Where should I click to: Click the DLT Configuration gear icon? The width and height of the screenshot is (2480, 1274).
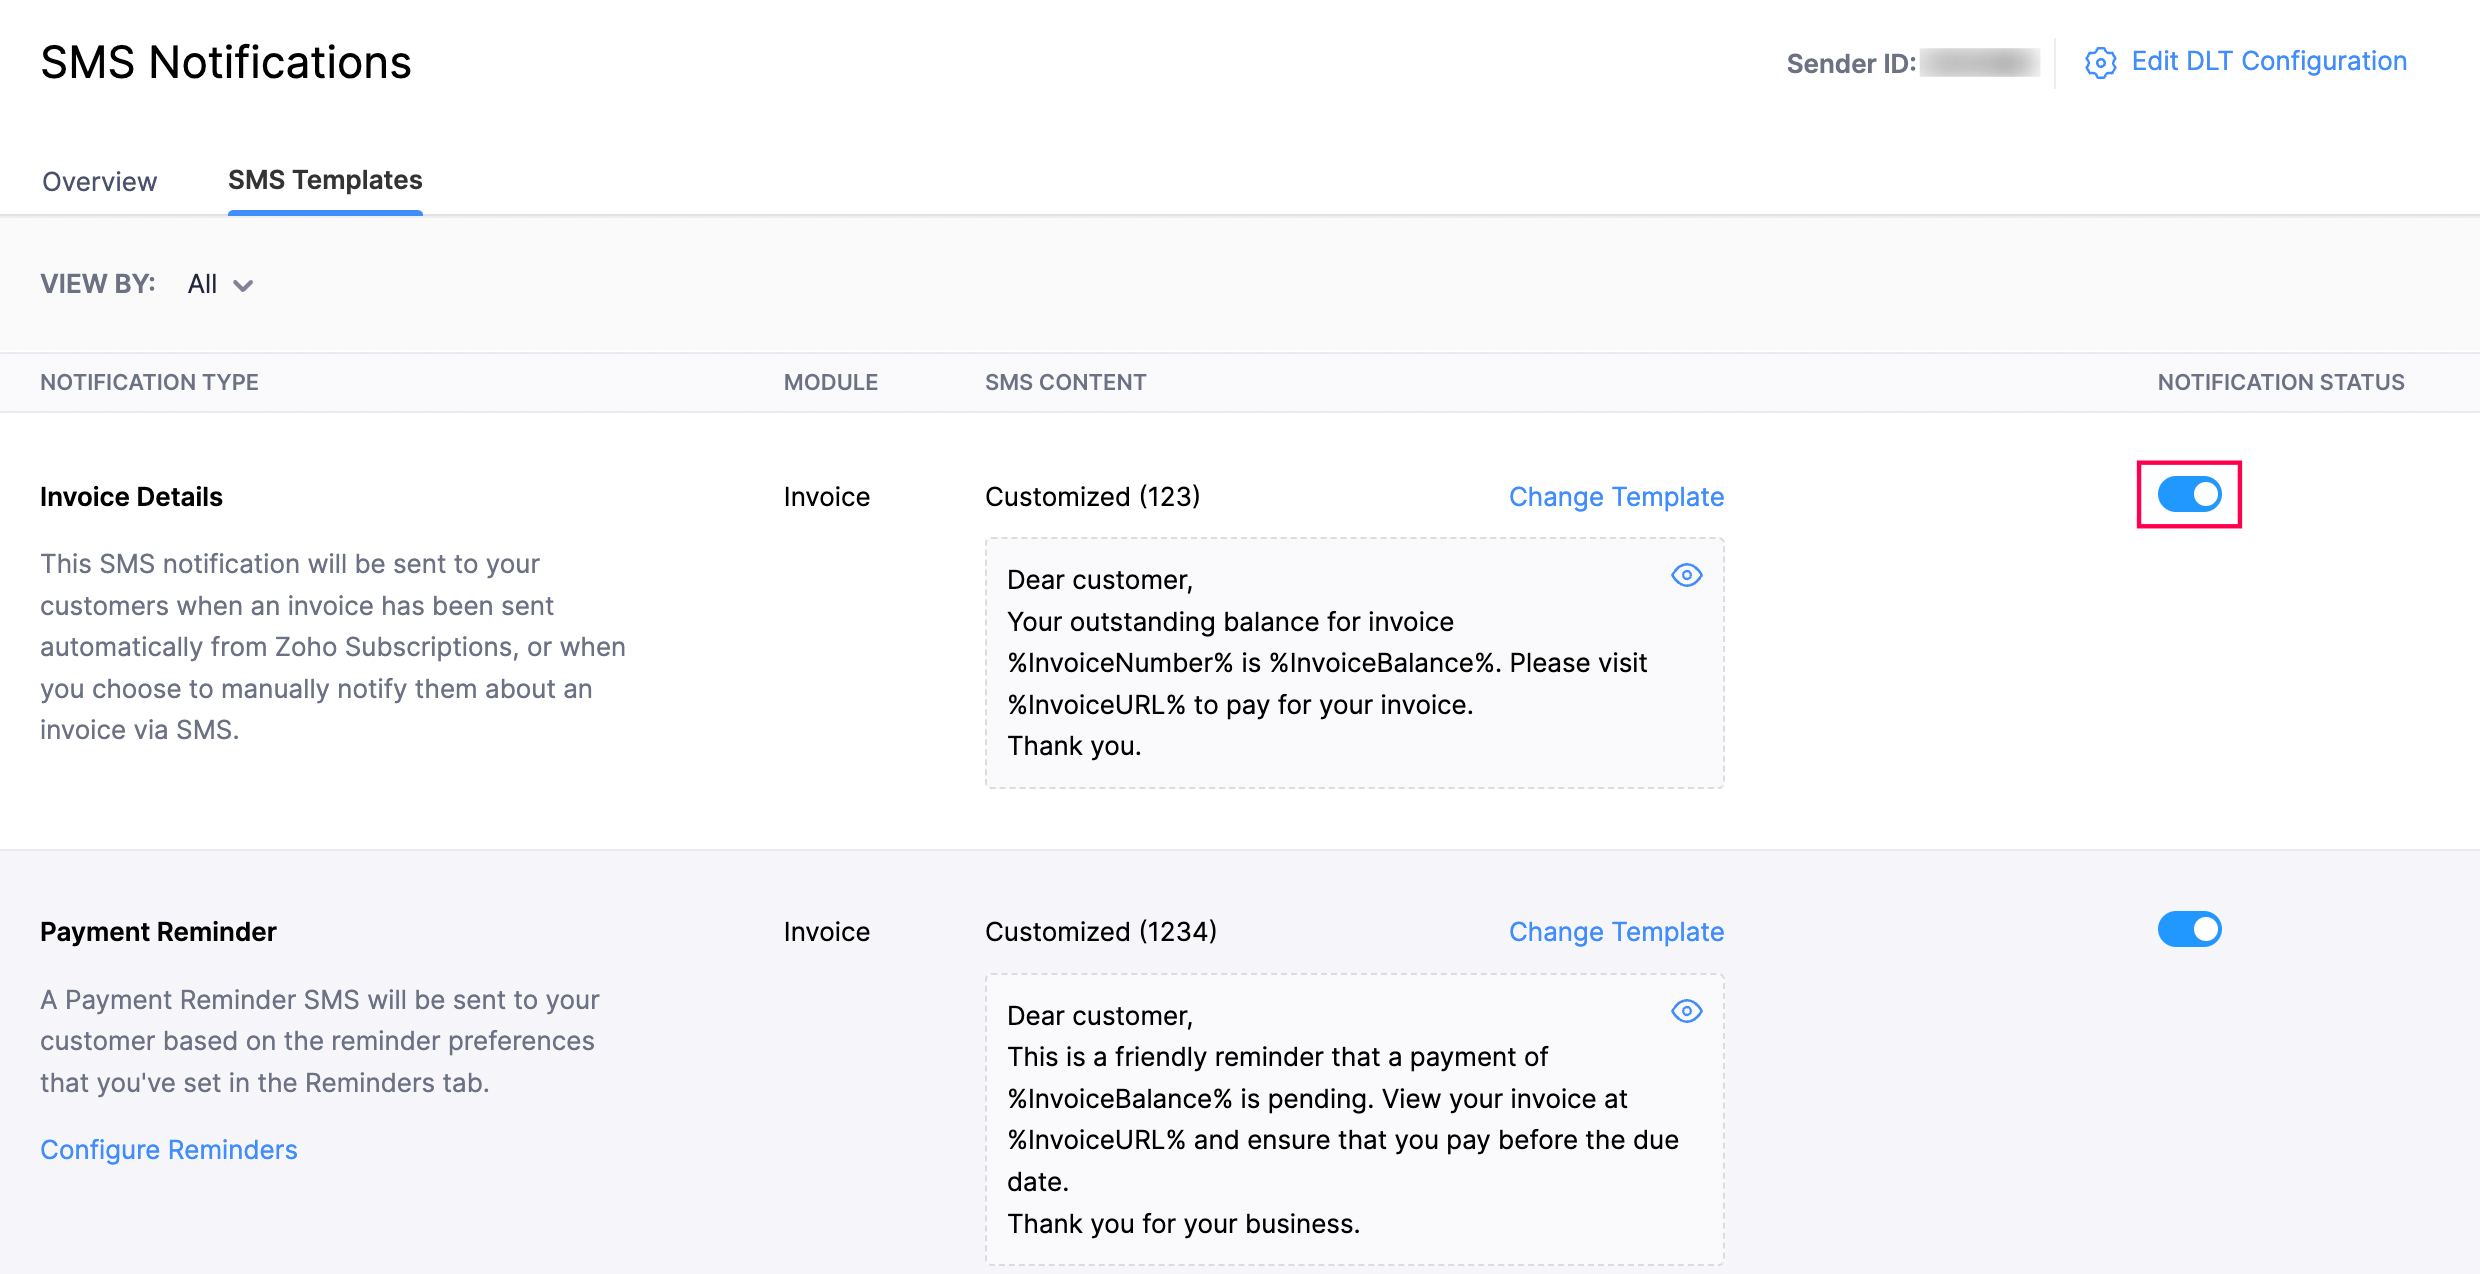[x=2100, y=63]
